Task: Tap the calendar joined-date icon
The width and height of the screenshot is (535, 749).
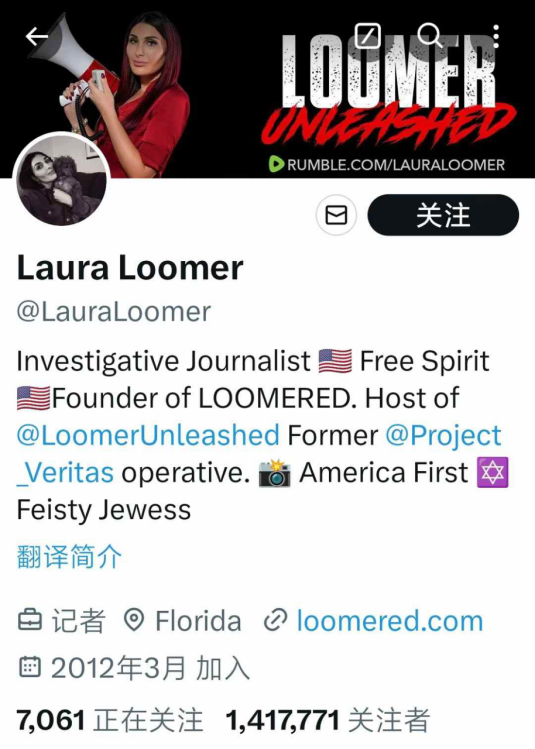Action: click(30, 667)
